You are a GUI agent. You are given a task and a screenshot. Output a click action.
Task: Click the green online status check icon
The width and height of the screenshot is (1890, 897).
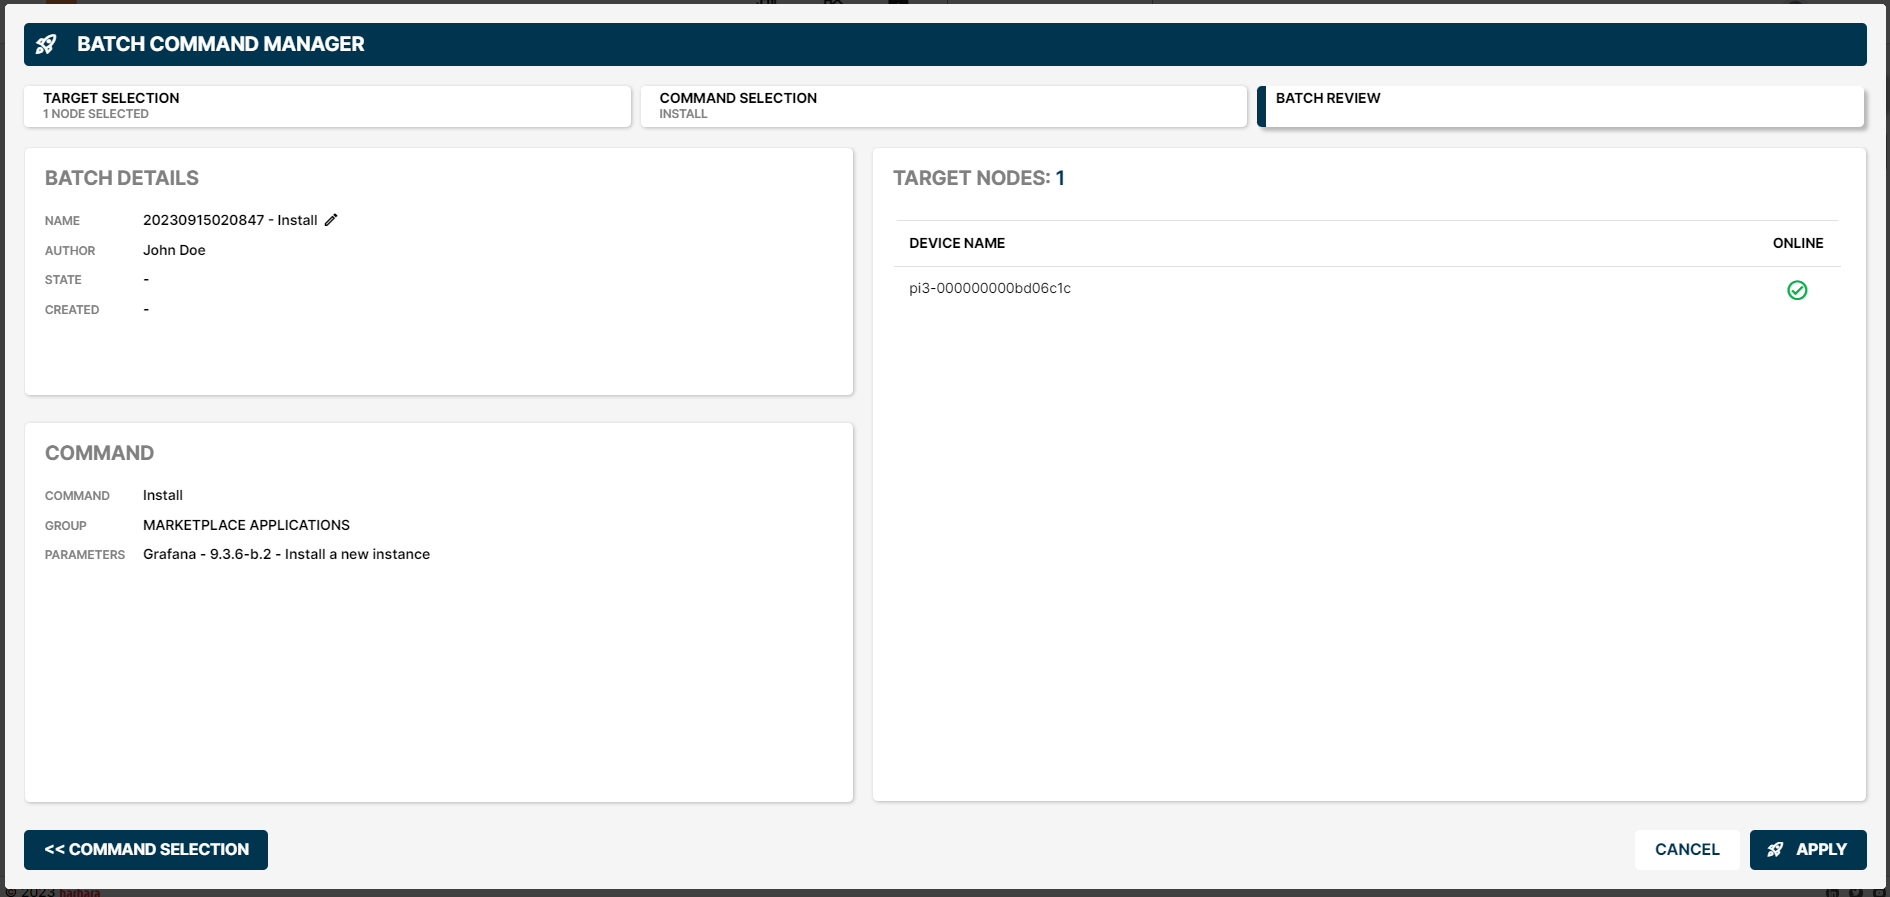pyautogui.click(x=1796, y=290)
